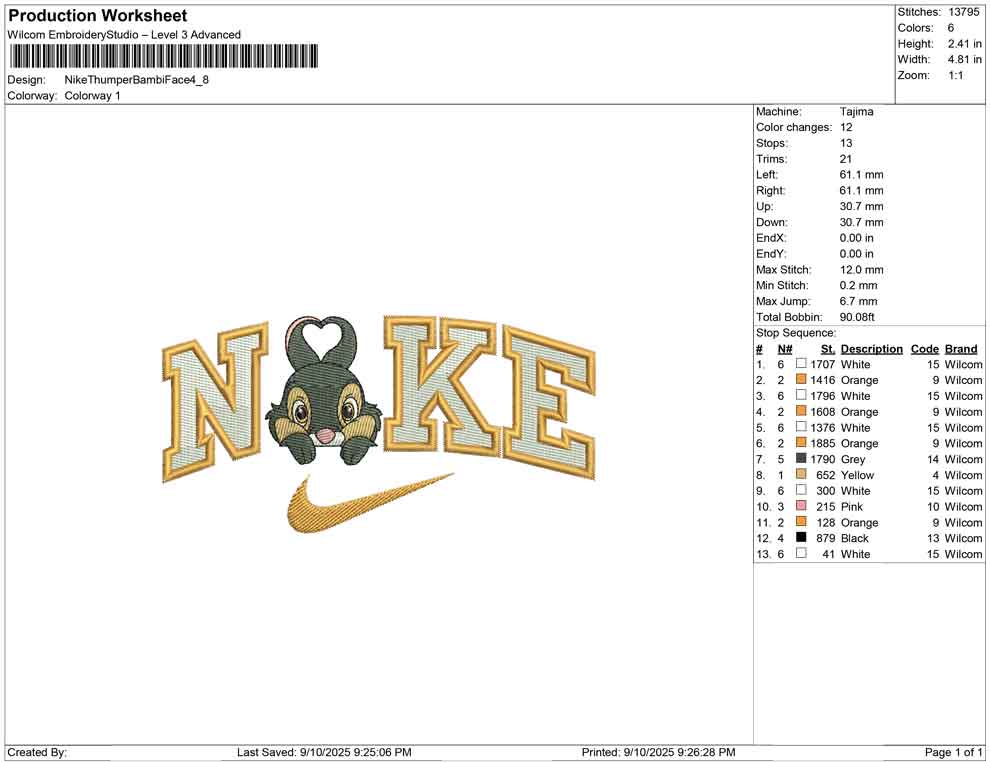Pick the yellow swatch in the 652 Yellow row
990x762 pixels.
(801, 474)
